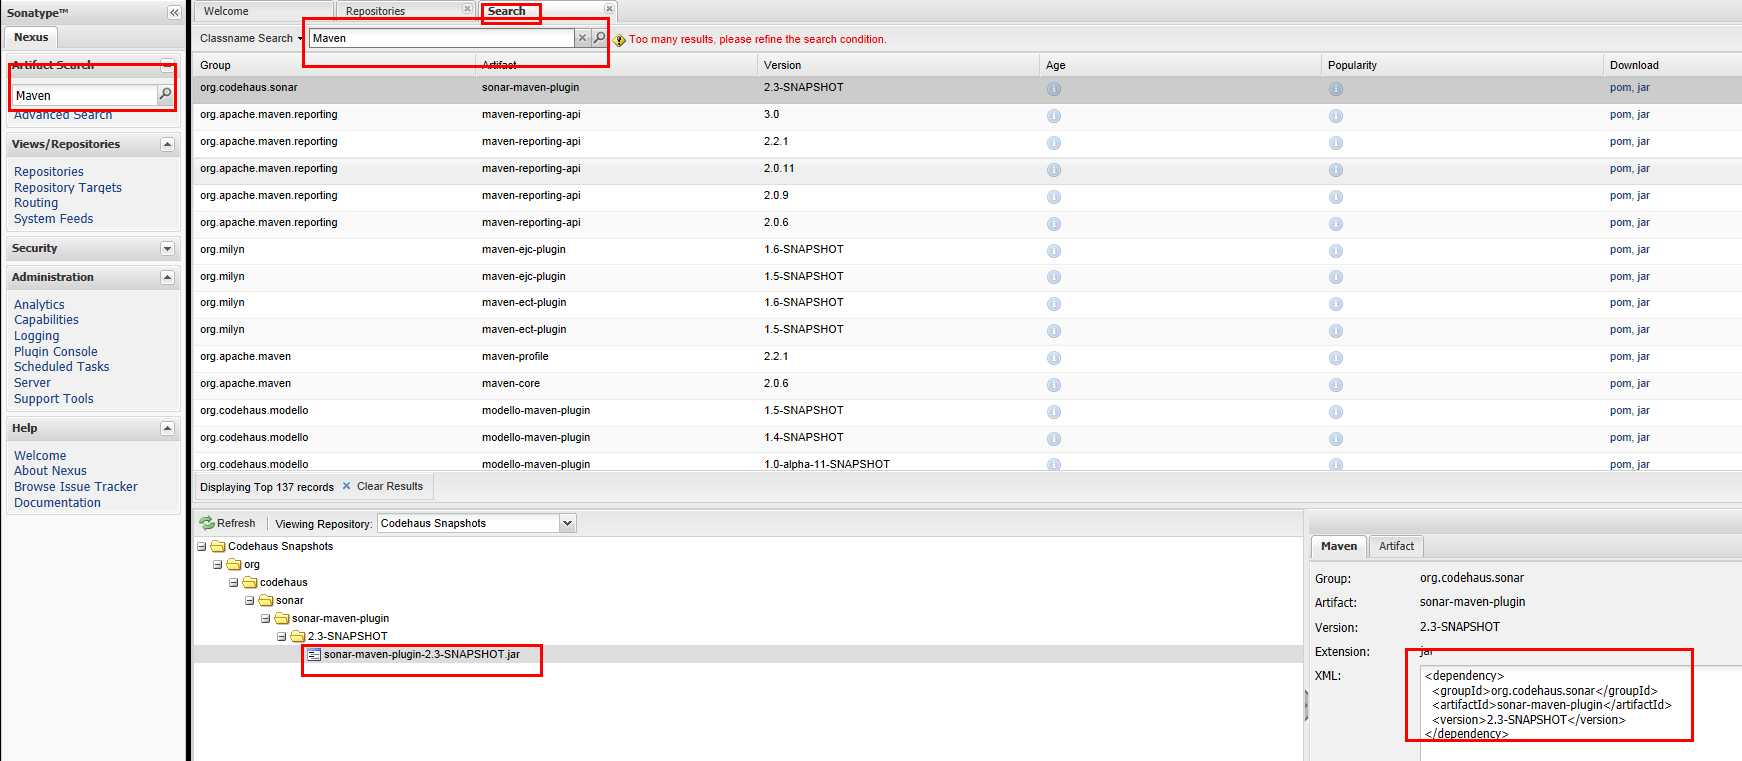
Task: Collapse the codehaus tree node
Action: tap(234, 583)
